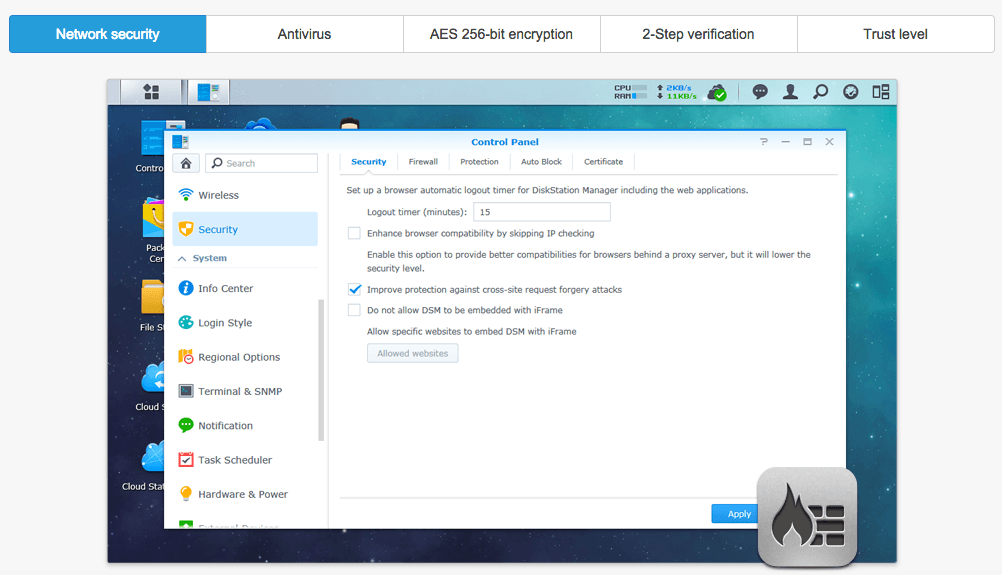Enable skipping IP checking checkbox
1002x575 pixels.
click(x=354, y=233)
